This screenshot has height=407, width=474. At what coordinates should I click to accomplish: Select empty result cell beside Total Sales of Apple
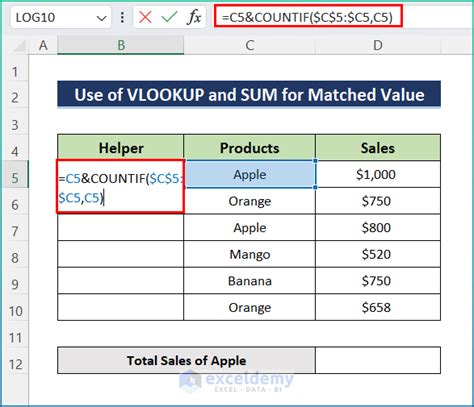tap(378, 360)
